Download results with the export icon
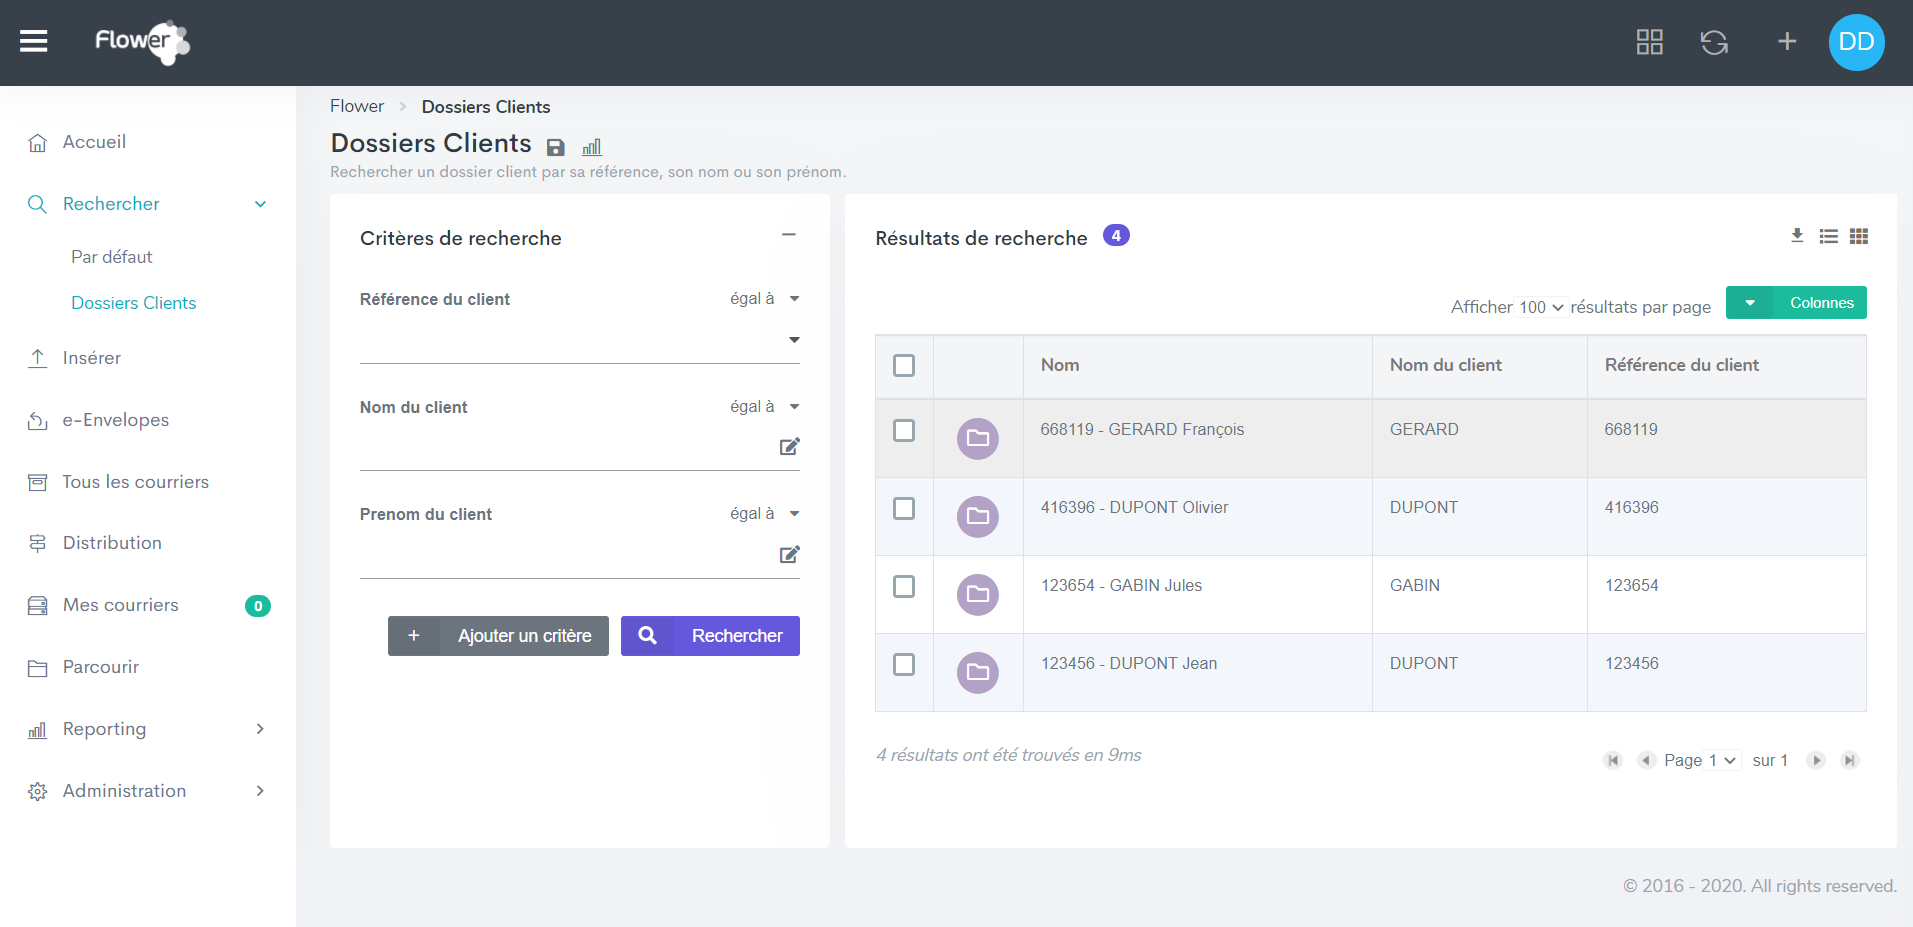Viewport: 1913px width, 927px height. [1797, 236]
